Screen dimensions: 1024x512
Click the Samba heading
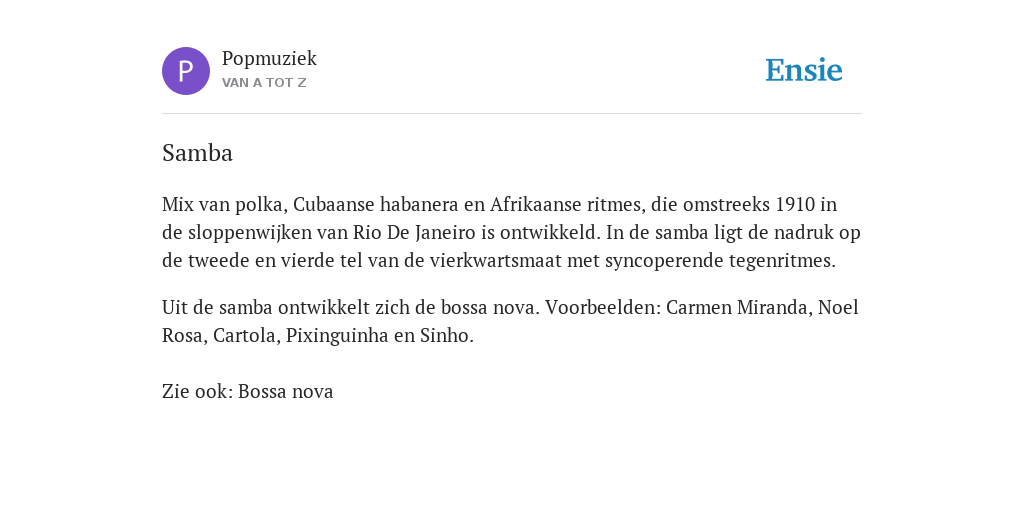pyautogui.click(x=197, y=153)
